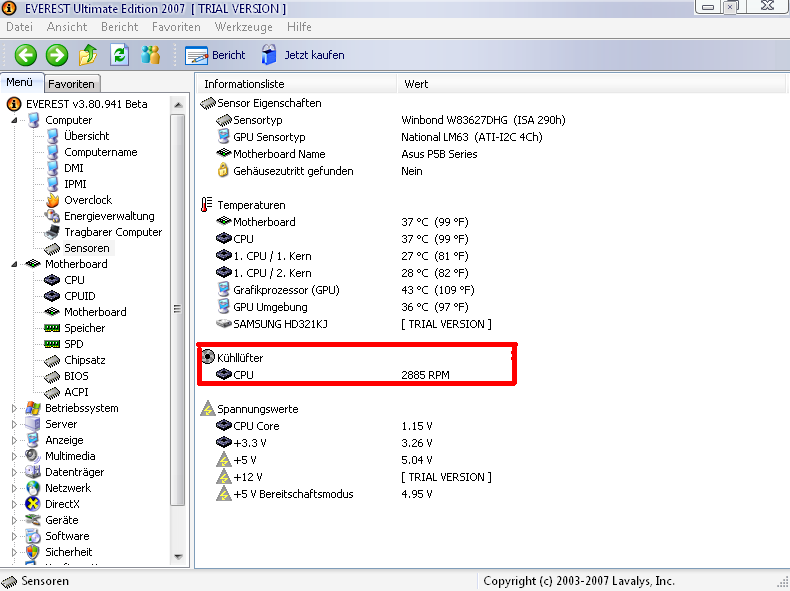The image size is (790, 591).
Task: Collapse the Computer tree node
Action: tap(14, 120)
